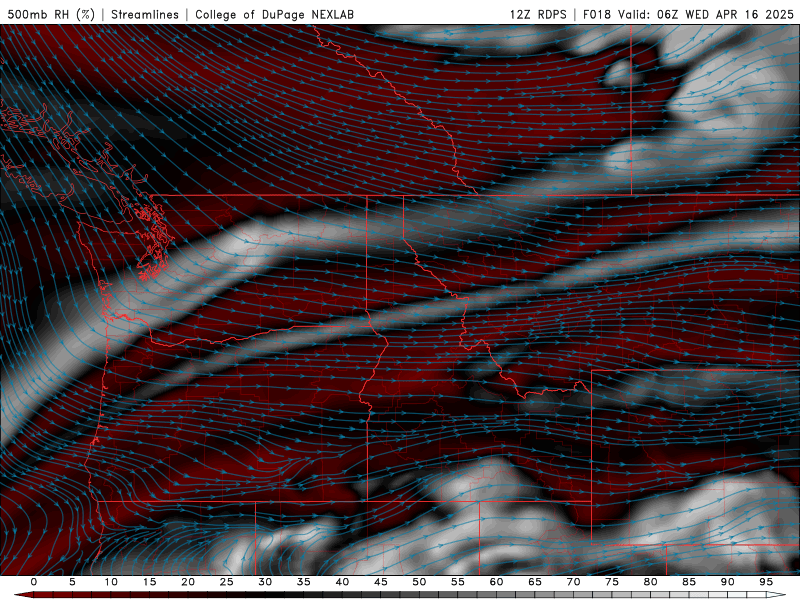Click colorbar label '80'
Image resolution: width=800 pixels, height=600 pixels.
[x=651, y=582]
